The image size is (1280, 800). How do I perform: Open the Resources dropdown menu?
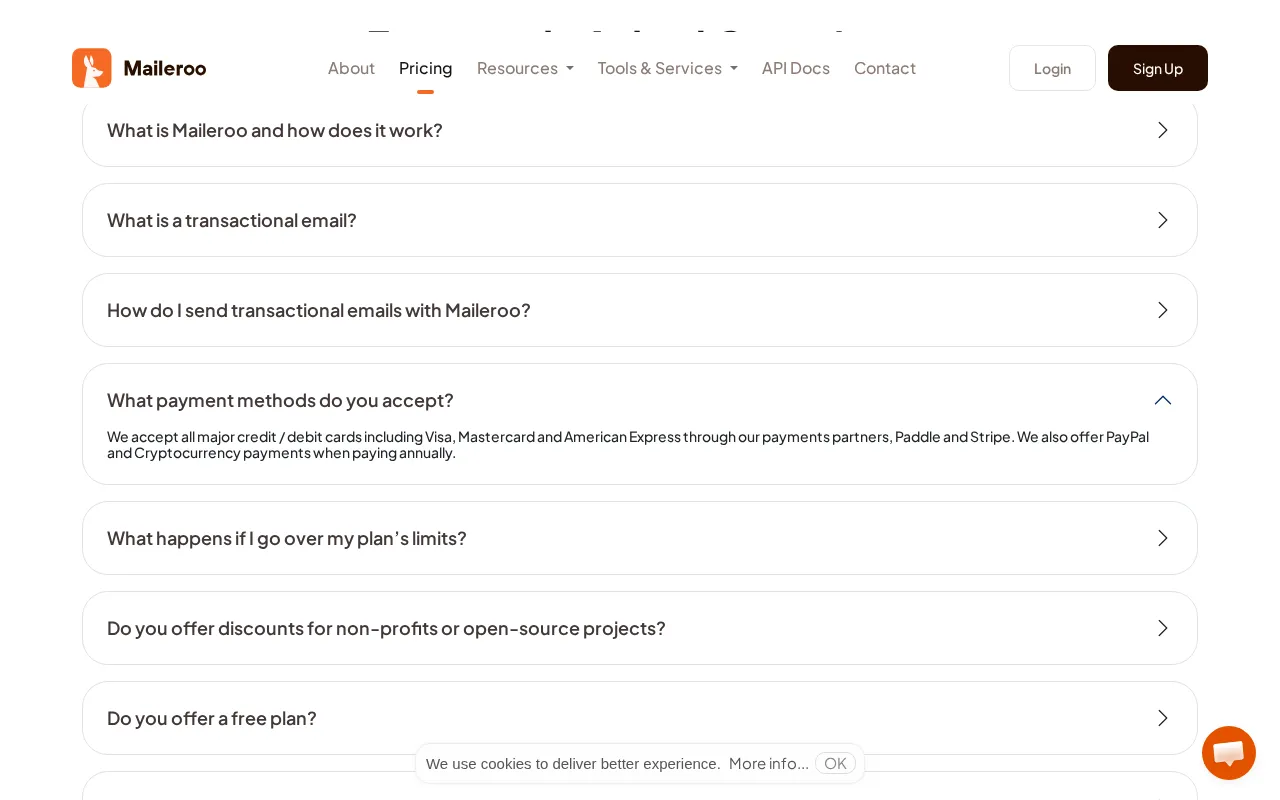[x=525, y=68]
